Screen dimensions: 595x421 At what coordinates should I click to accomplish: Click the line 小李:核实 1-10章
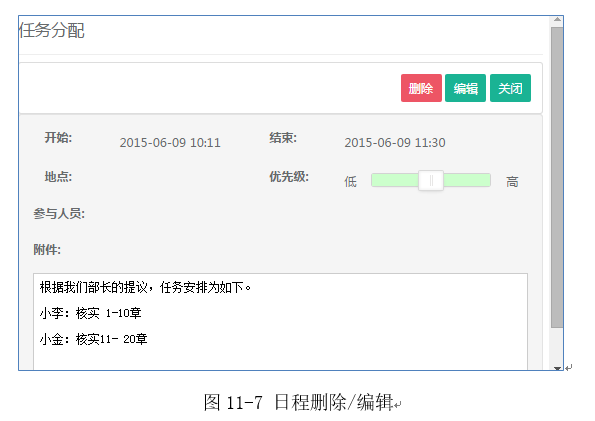point(90,313)
